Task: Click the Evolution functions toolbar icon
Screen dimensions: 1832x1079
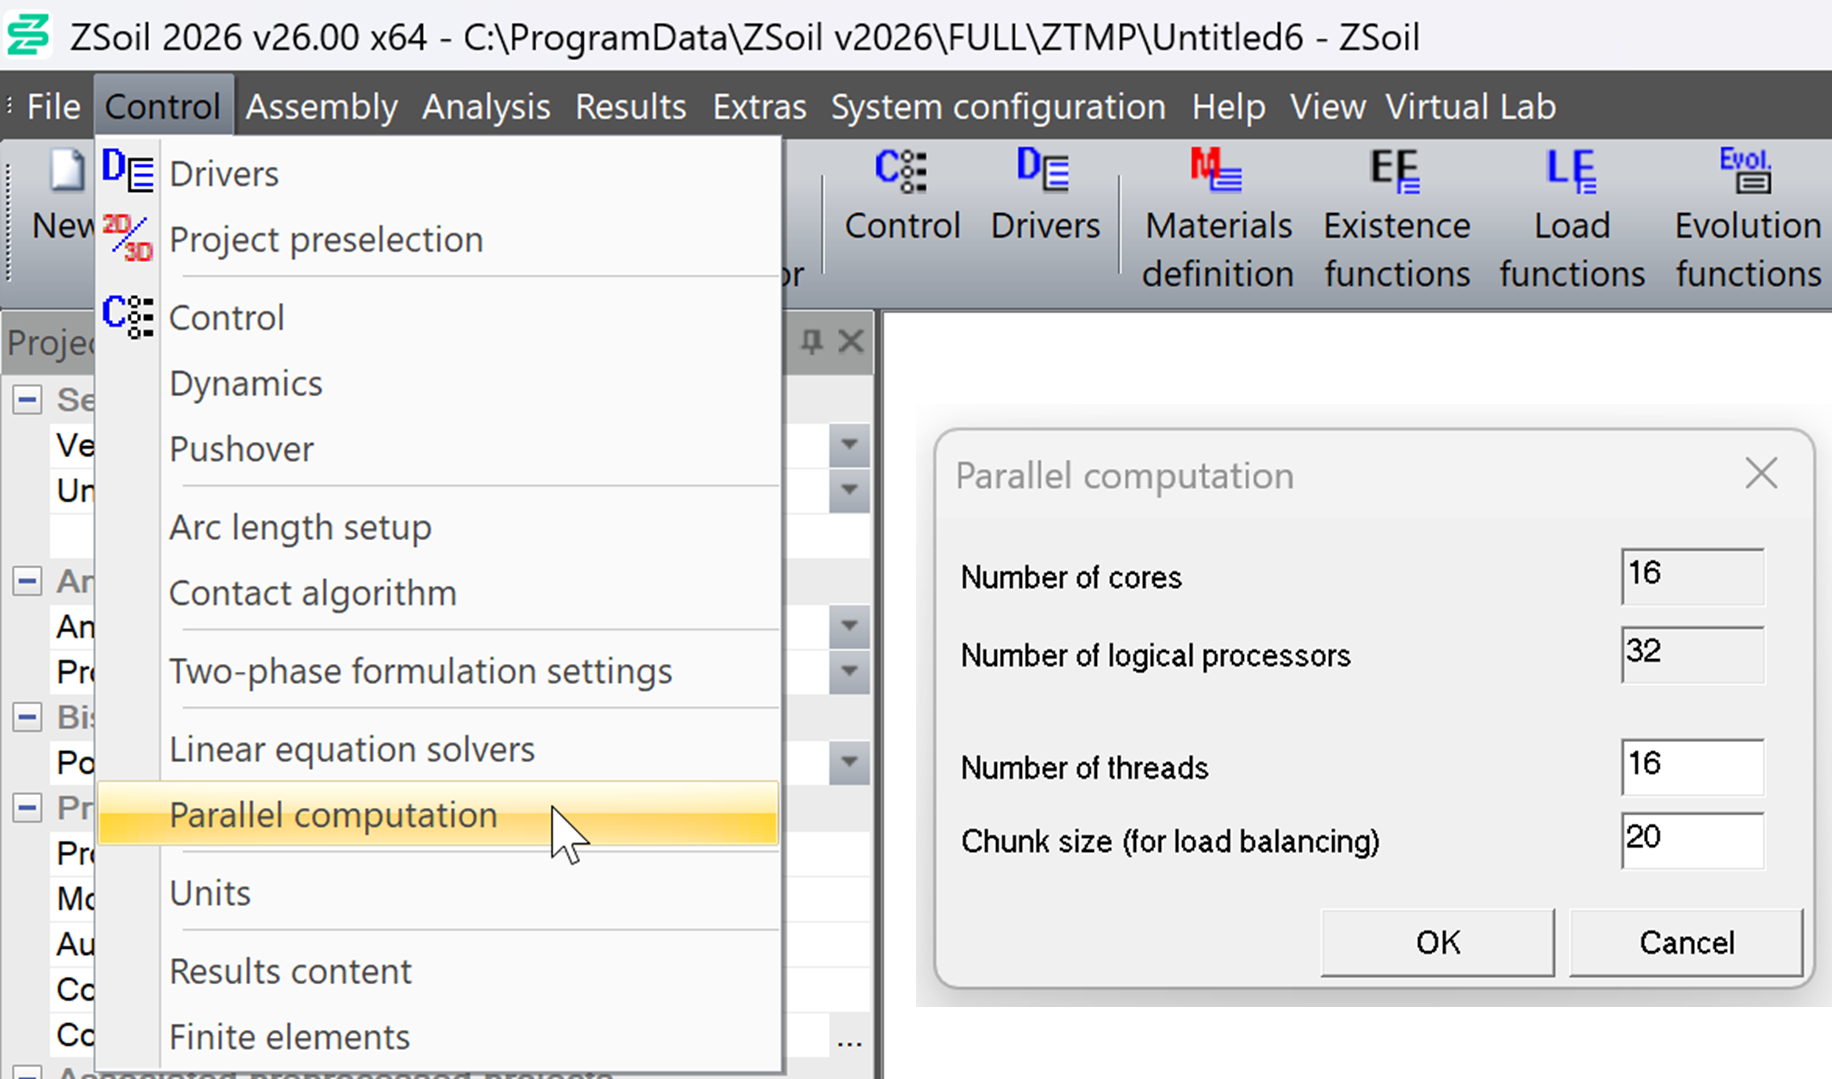Action: click(x=1746, y=171)
